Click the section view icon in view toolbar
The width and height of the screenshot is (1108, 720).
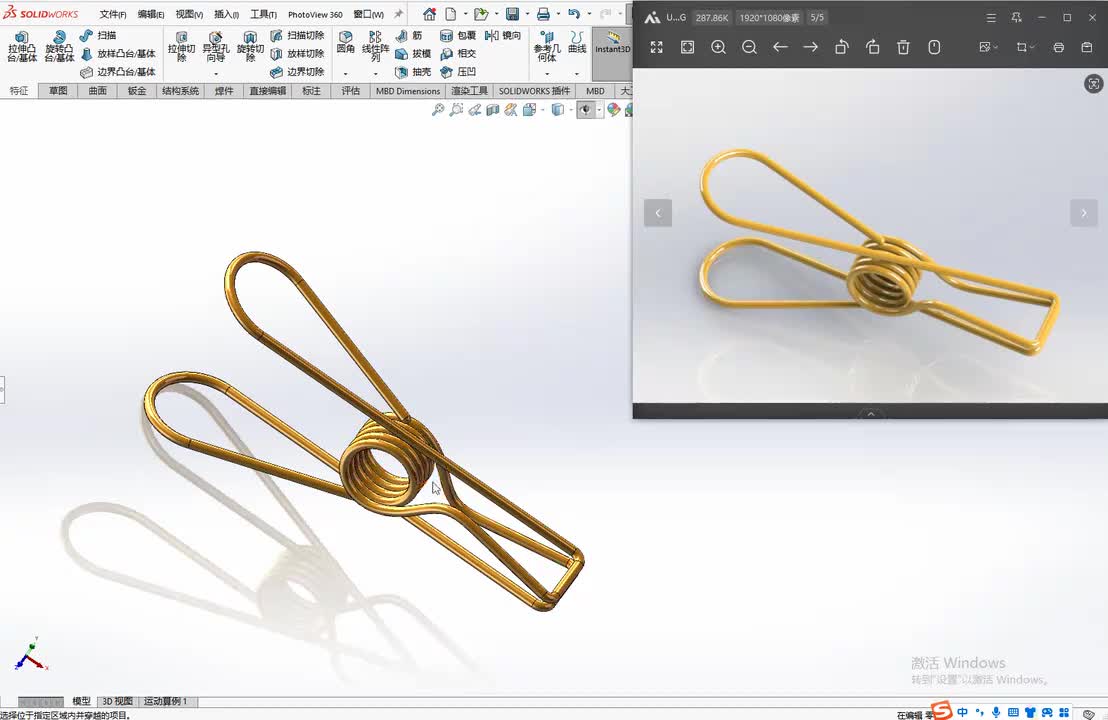coord(493,110)
